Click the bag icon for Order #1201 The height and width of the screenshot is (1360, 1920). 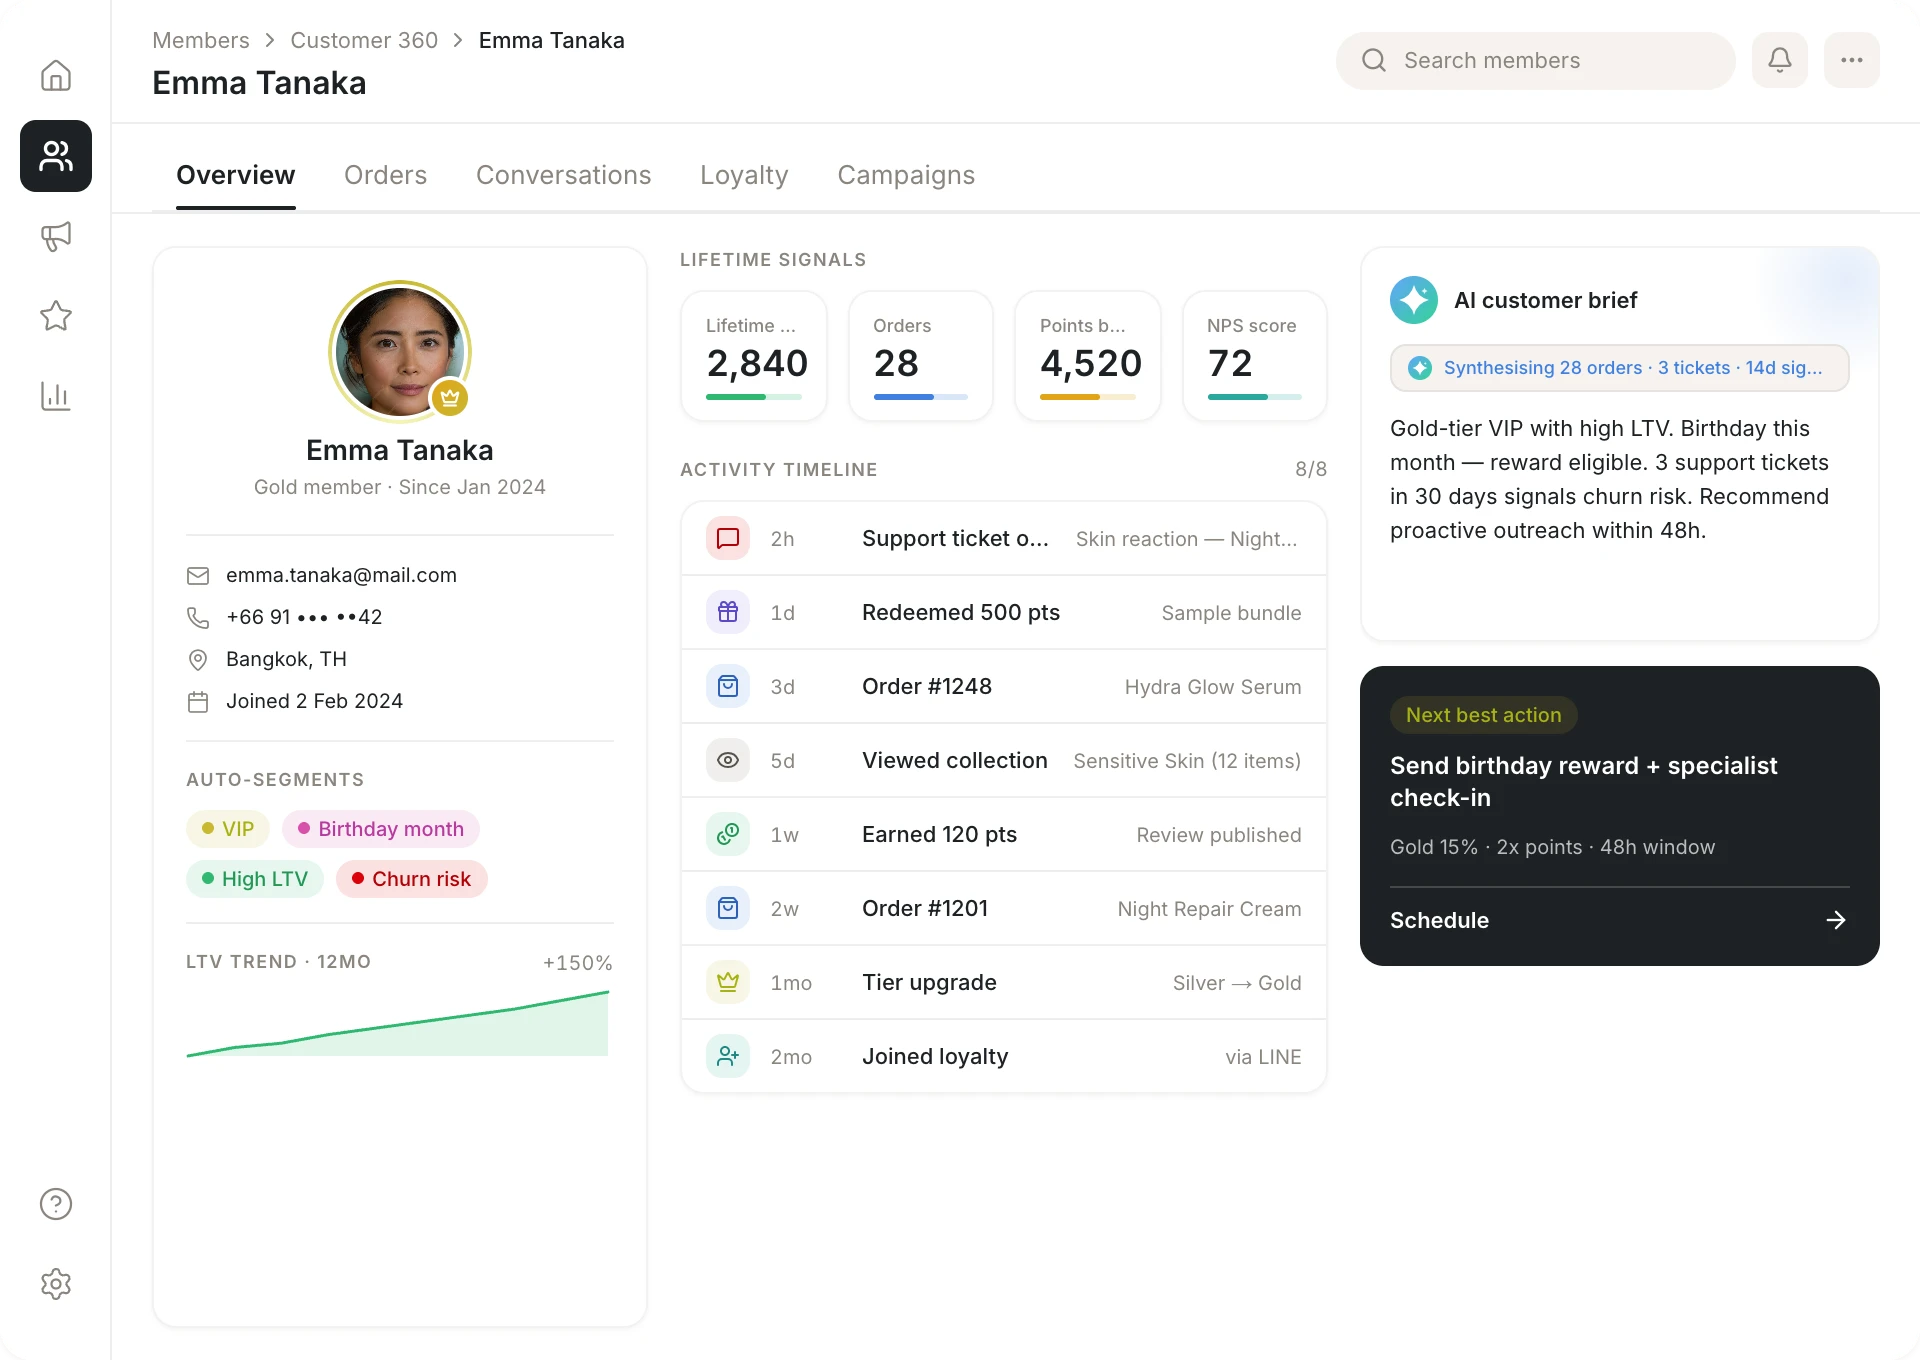[x=728, y=908]
